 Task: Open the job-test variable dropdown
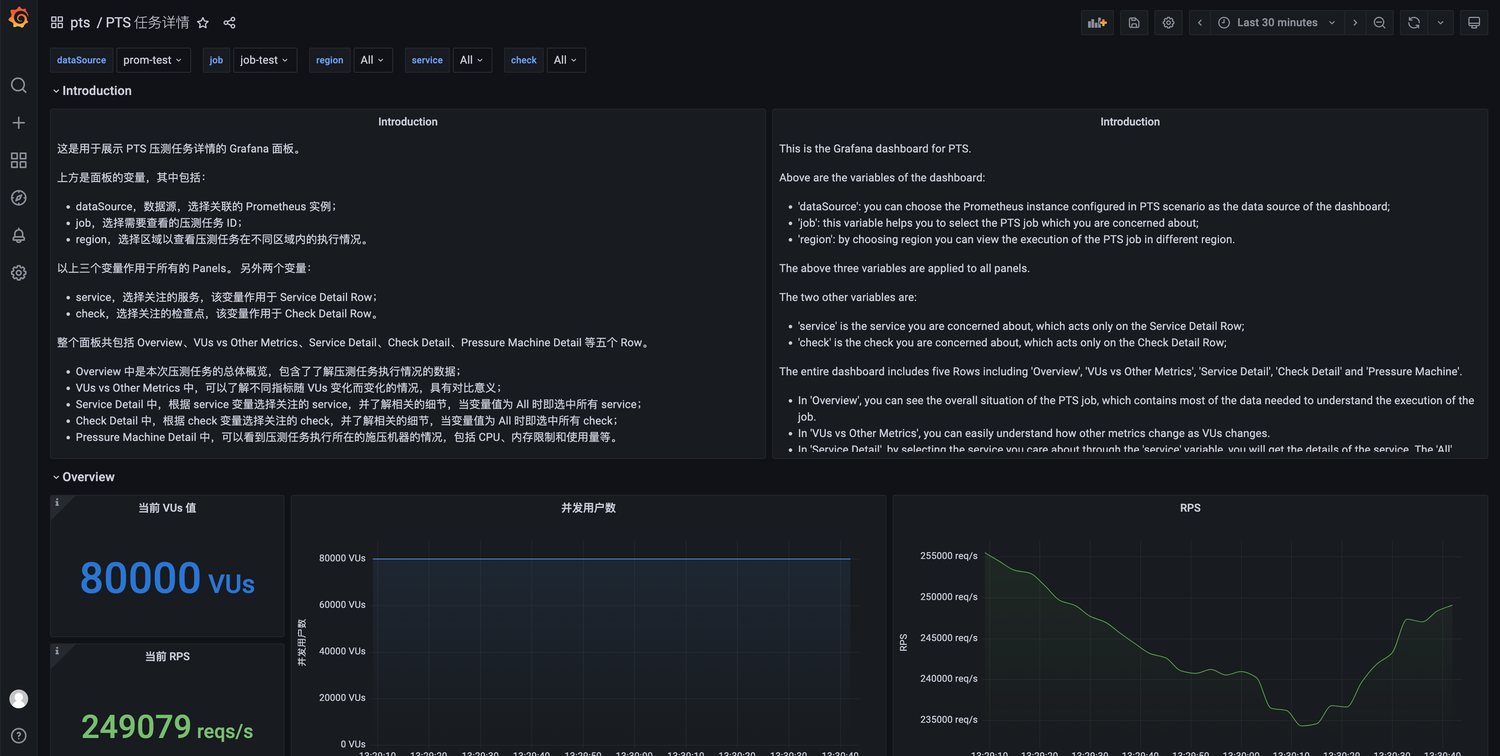click(264, 60)
